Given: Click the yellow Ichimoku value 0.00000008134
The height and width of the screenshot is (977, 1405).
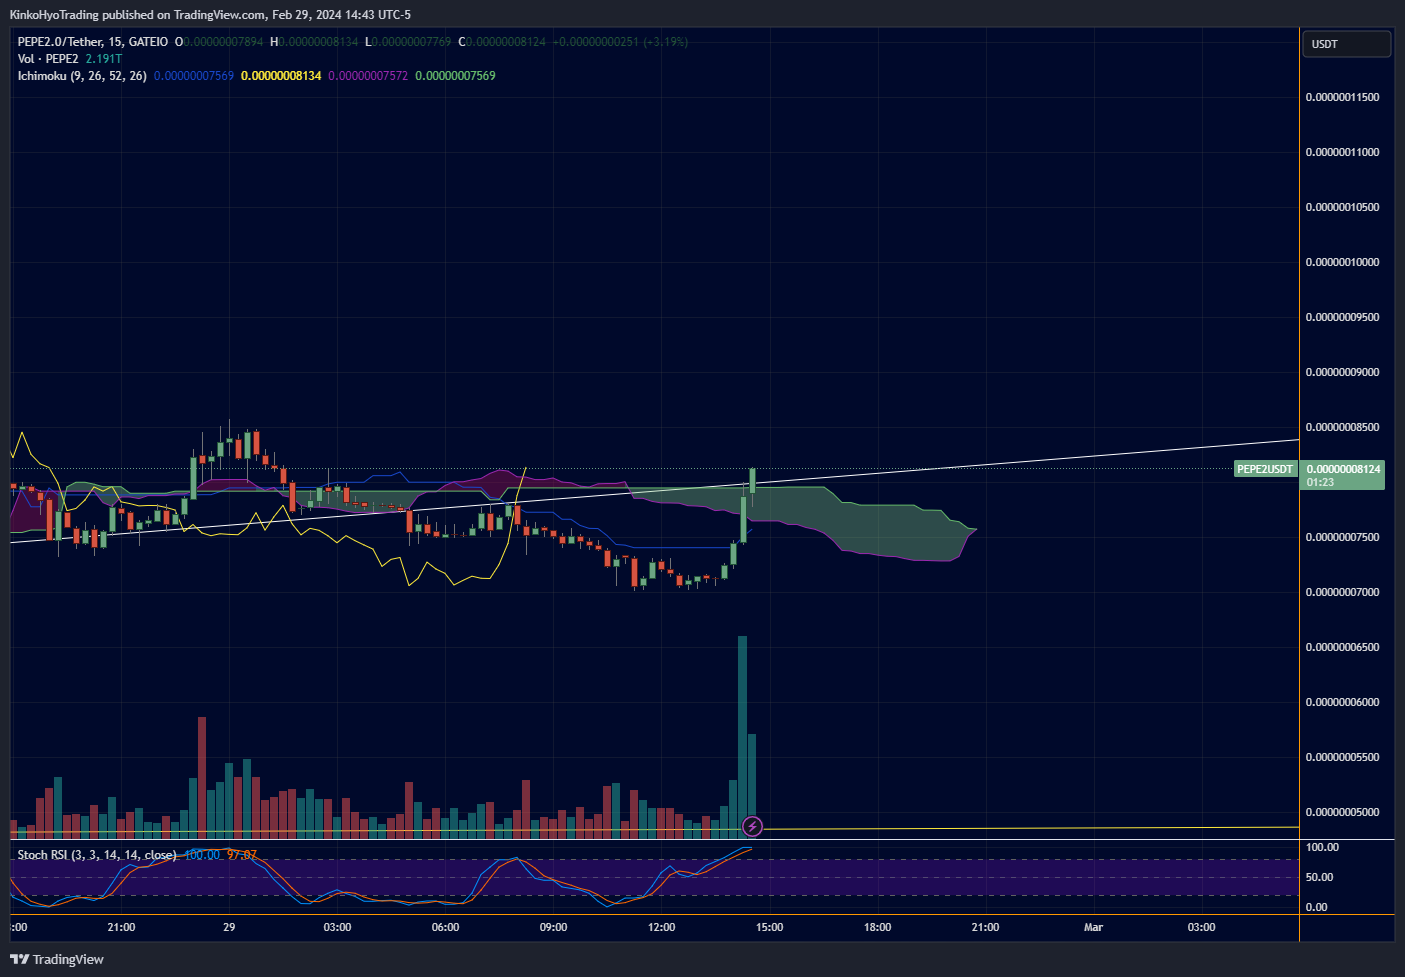Looking at the screenshot, I should [x=281, y=76].
